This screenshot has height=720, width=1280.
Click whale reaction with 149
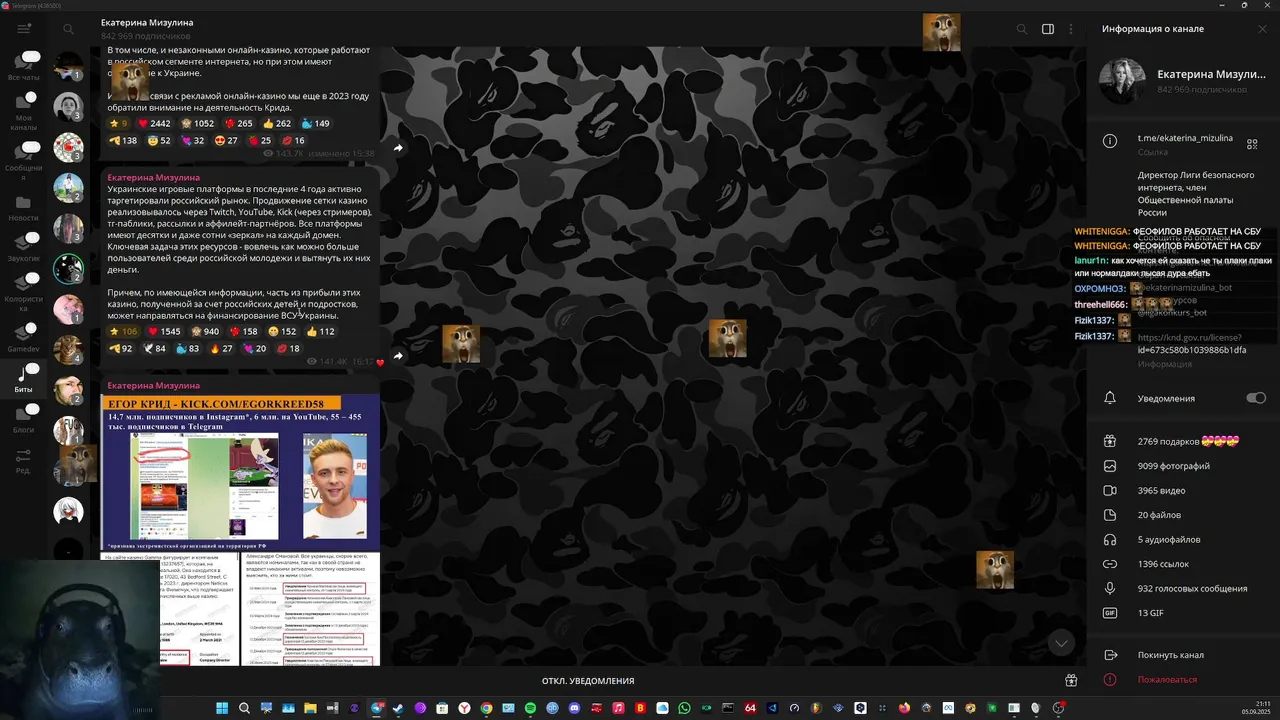[x=315, y=124]
